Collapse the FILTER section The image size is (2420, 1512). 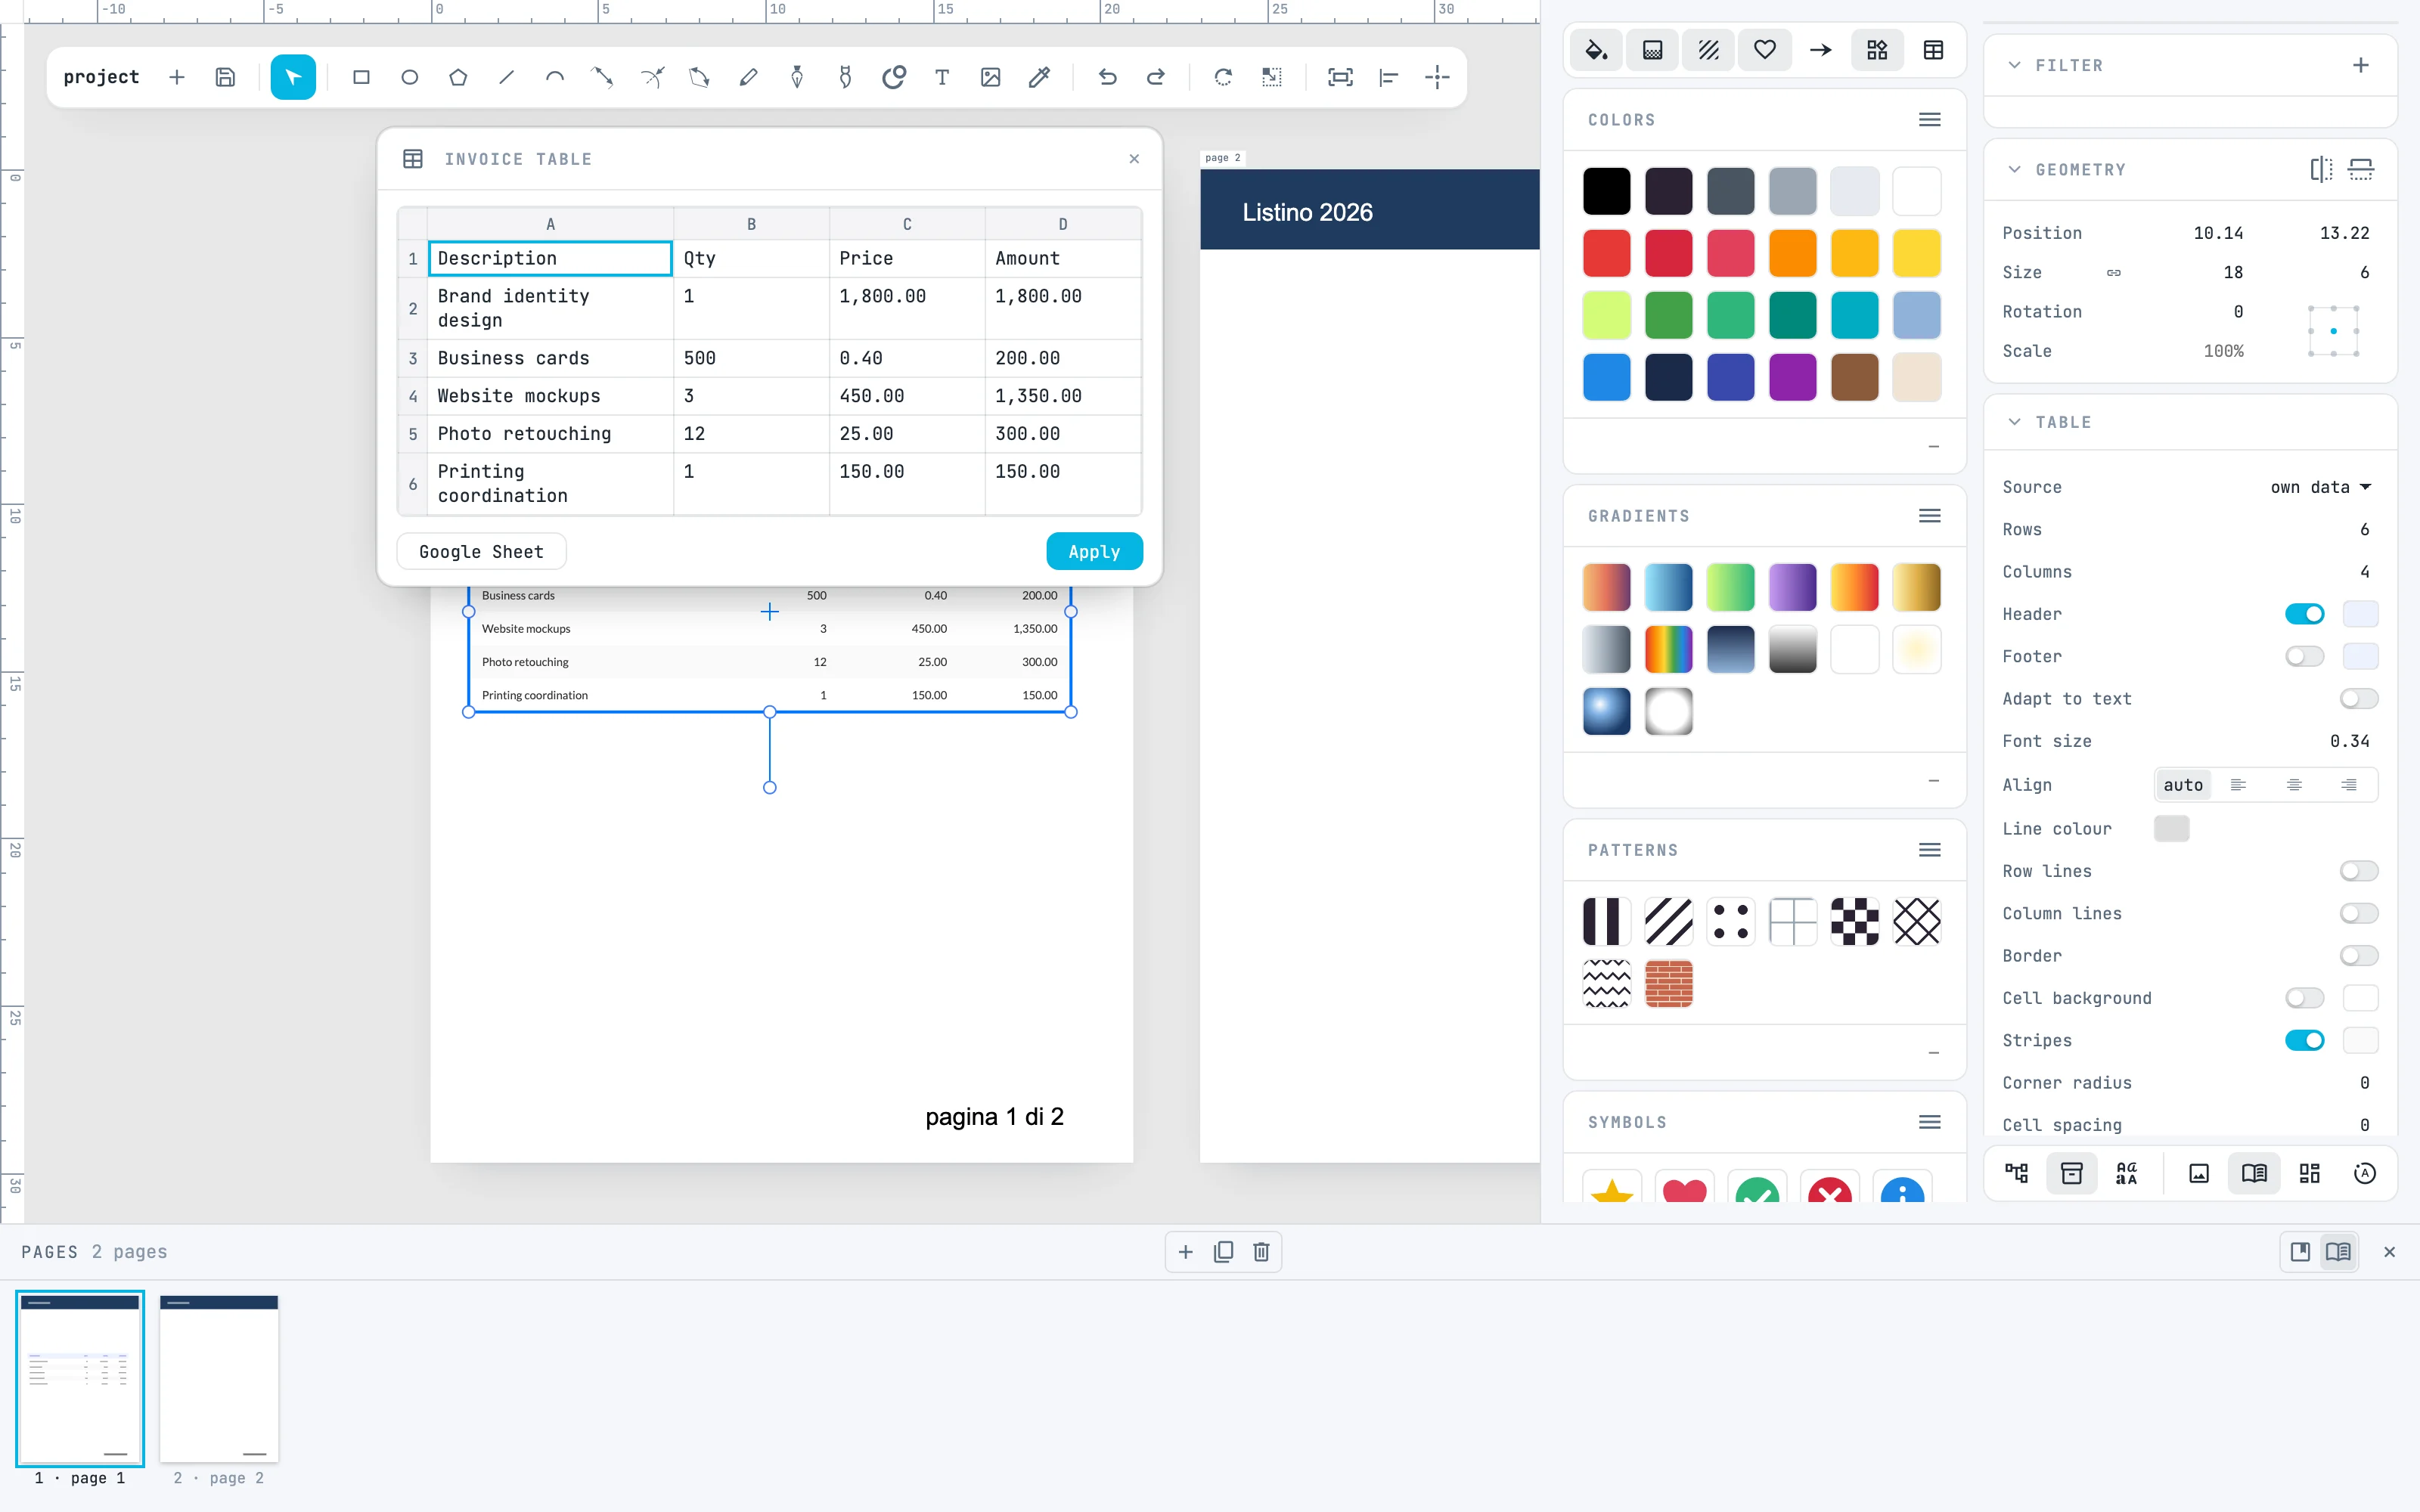tap(2015, 65)
